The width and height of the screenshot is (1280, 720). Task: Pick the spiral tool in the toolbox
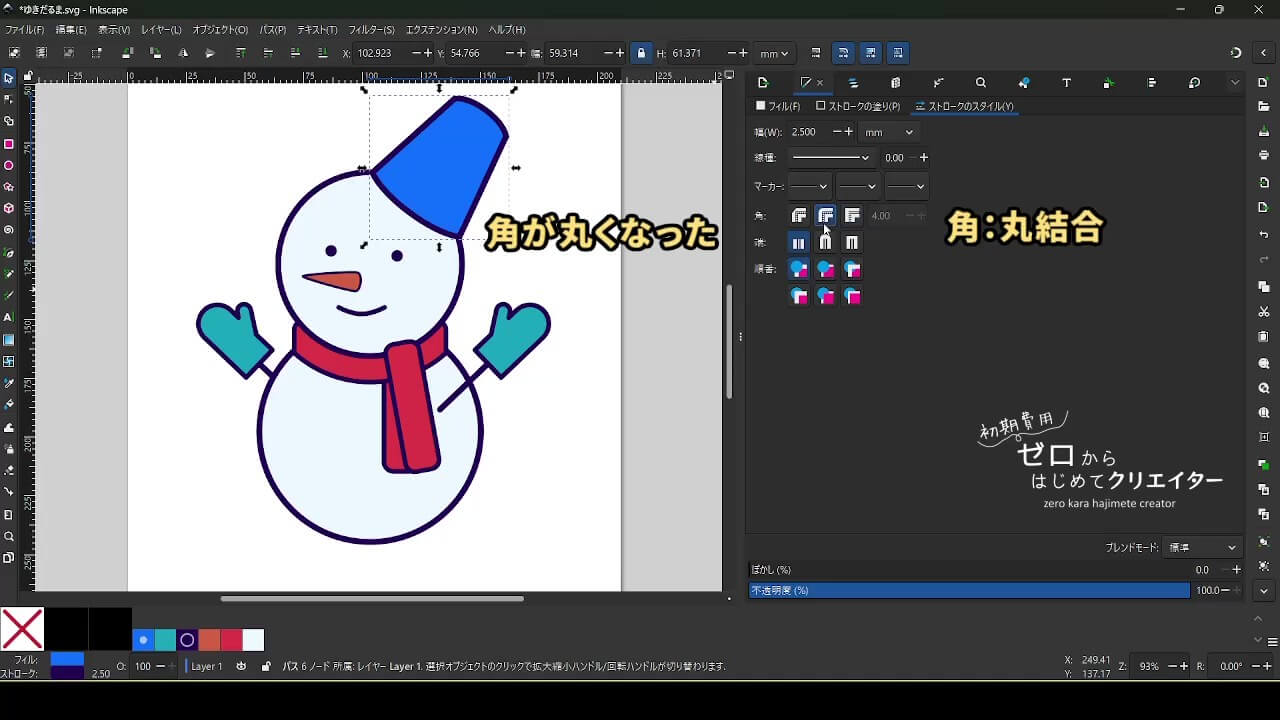click(9, 230)
